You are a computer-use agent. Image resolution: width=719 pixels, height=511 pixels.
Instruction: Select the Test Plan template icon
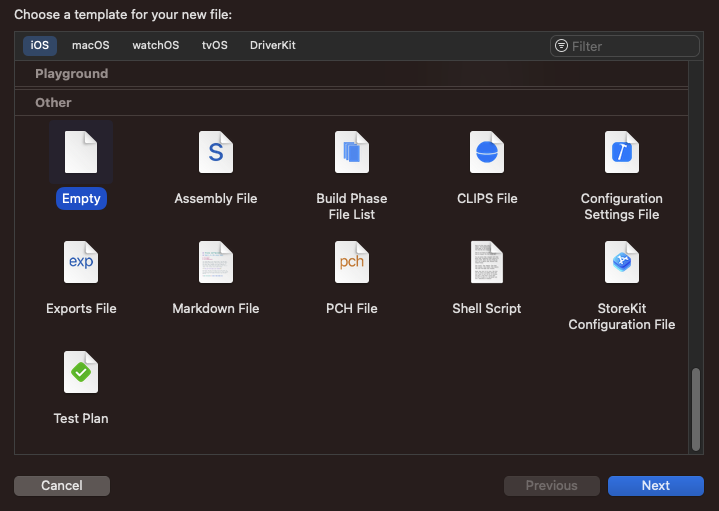[81, 372]
